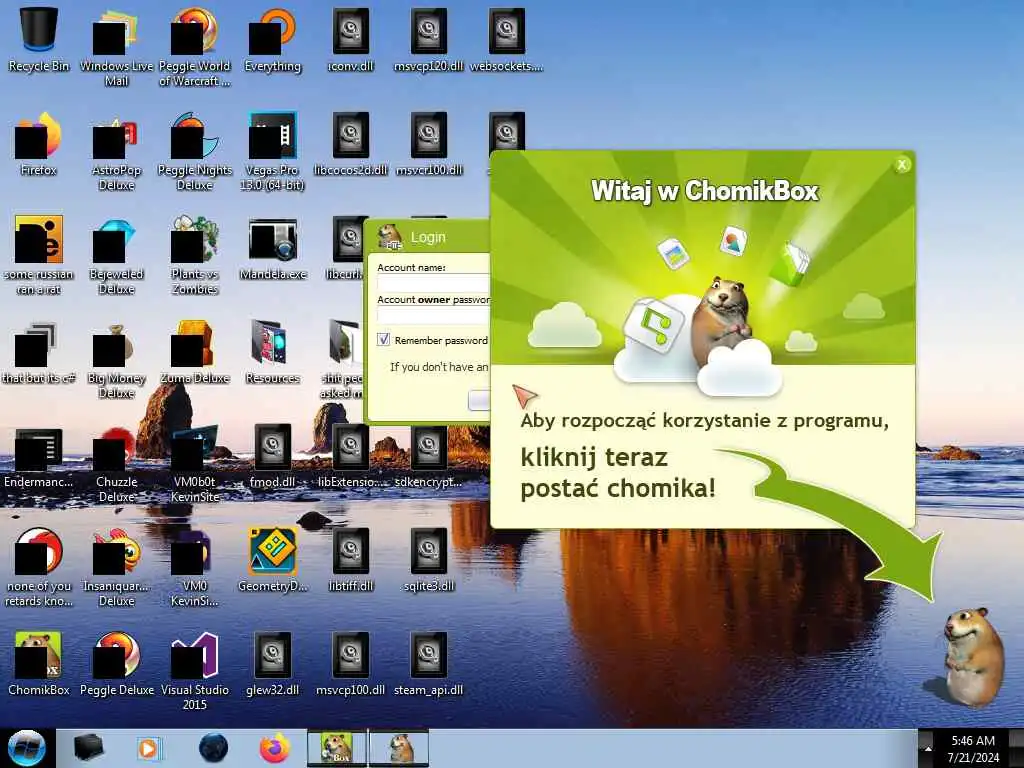Screen dimensions: 1024x768
Task: Select the websockets dll file
Action: tap(507, 39)
